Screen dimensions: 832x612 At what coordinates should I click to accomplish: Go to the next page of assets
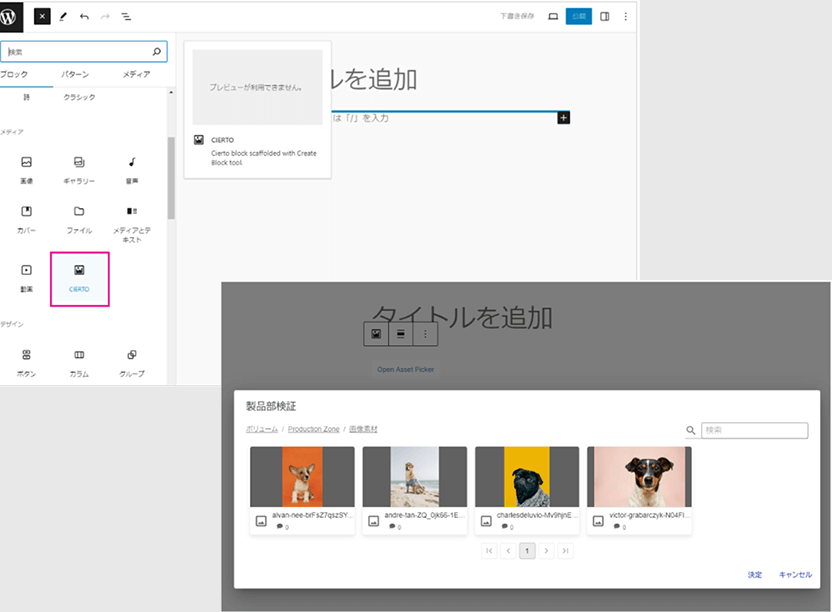pos(546,551)
